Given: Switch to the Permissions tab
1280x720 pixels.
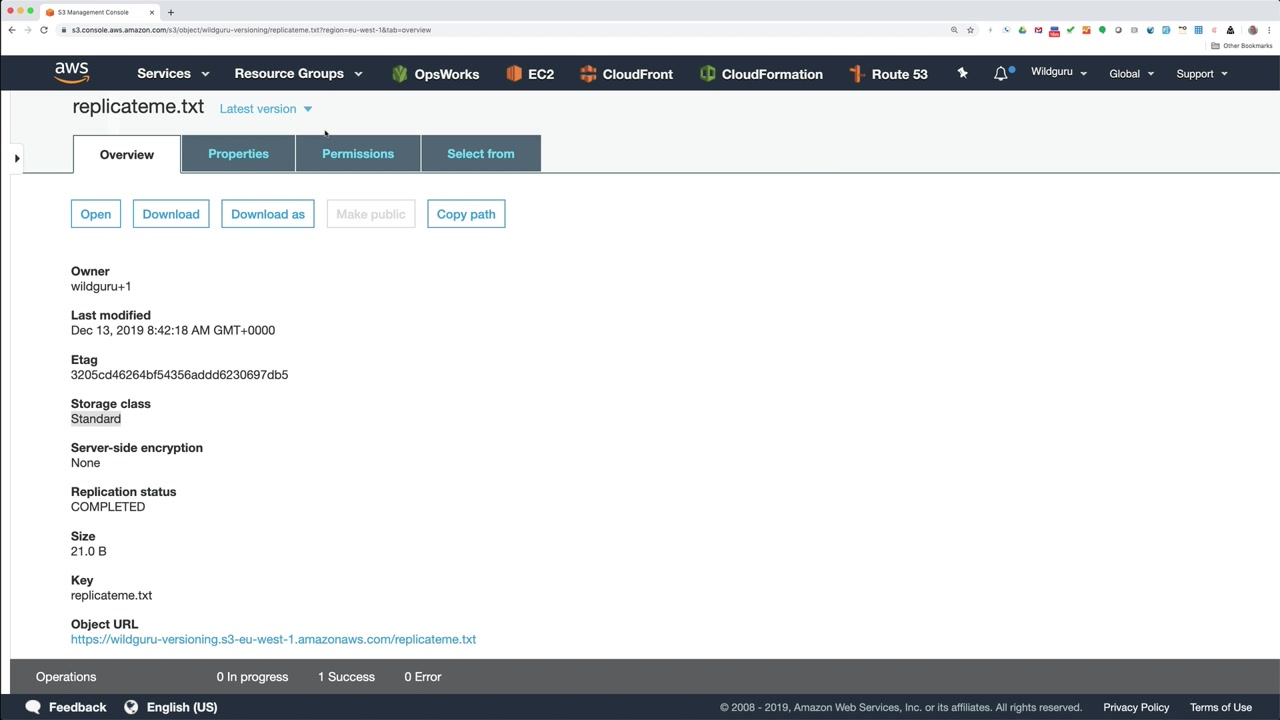Looking at the screenshot, I should 358,154.
